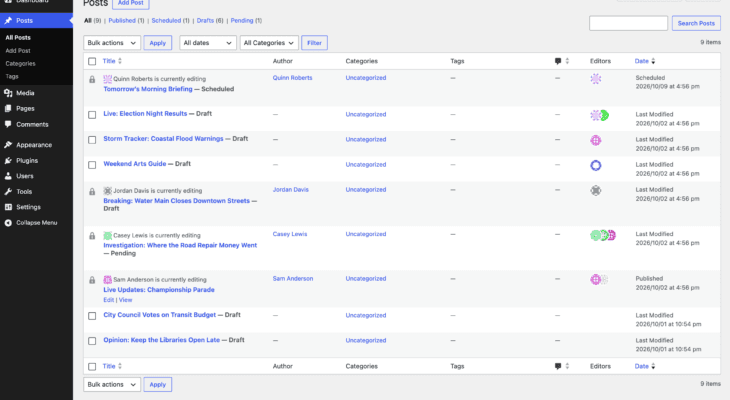The height and width of the screenshot is (400, 730).
Task: Sort by Title in the table footer
Action: 112,366
